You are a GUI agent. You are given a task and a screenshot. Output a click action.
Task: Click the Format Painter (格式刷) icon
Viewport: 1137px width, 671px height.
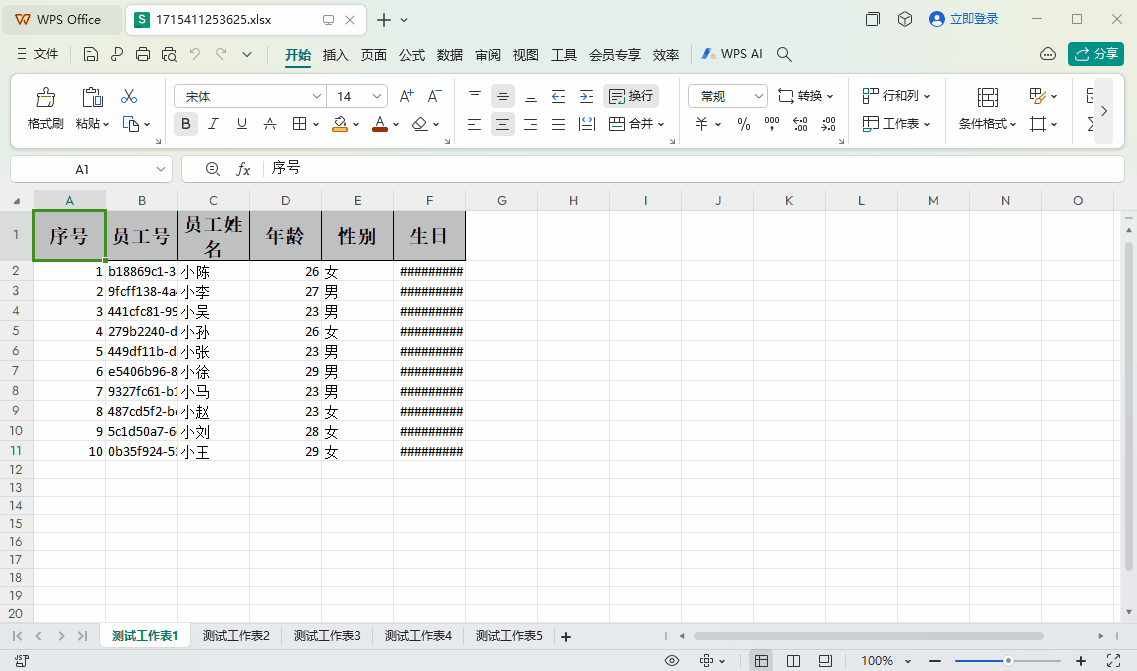45,97
